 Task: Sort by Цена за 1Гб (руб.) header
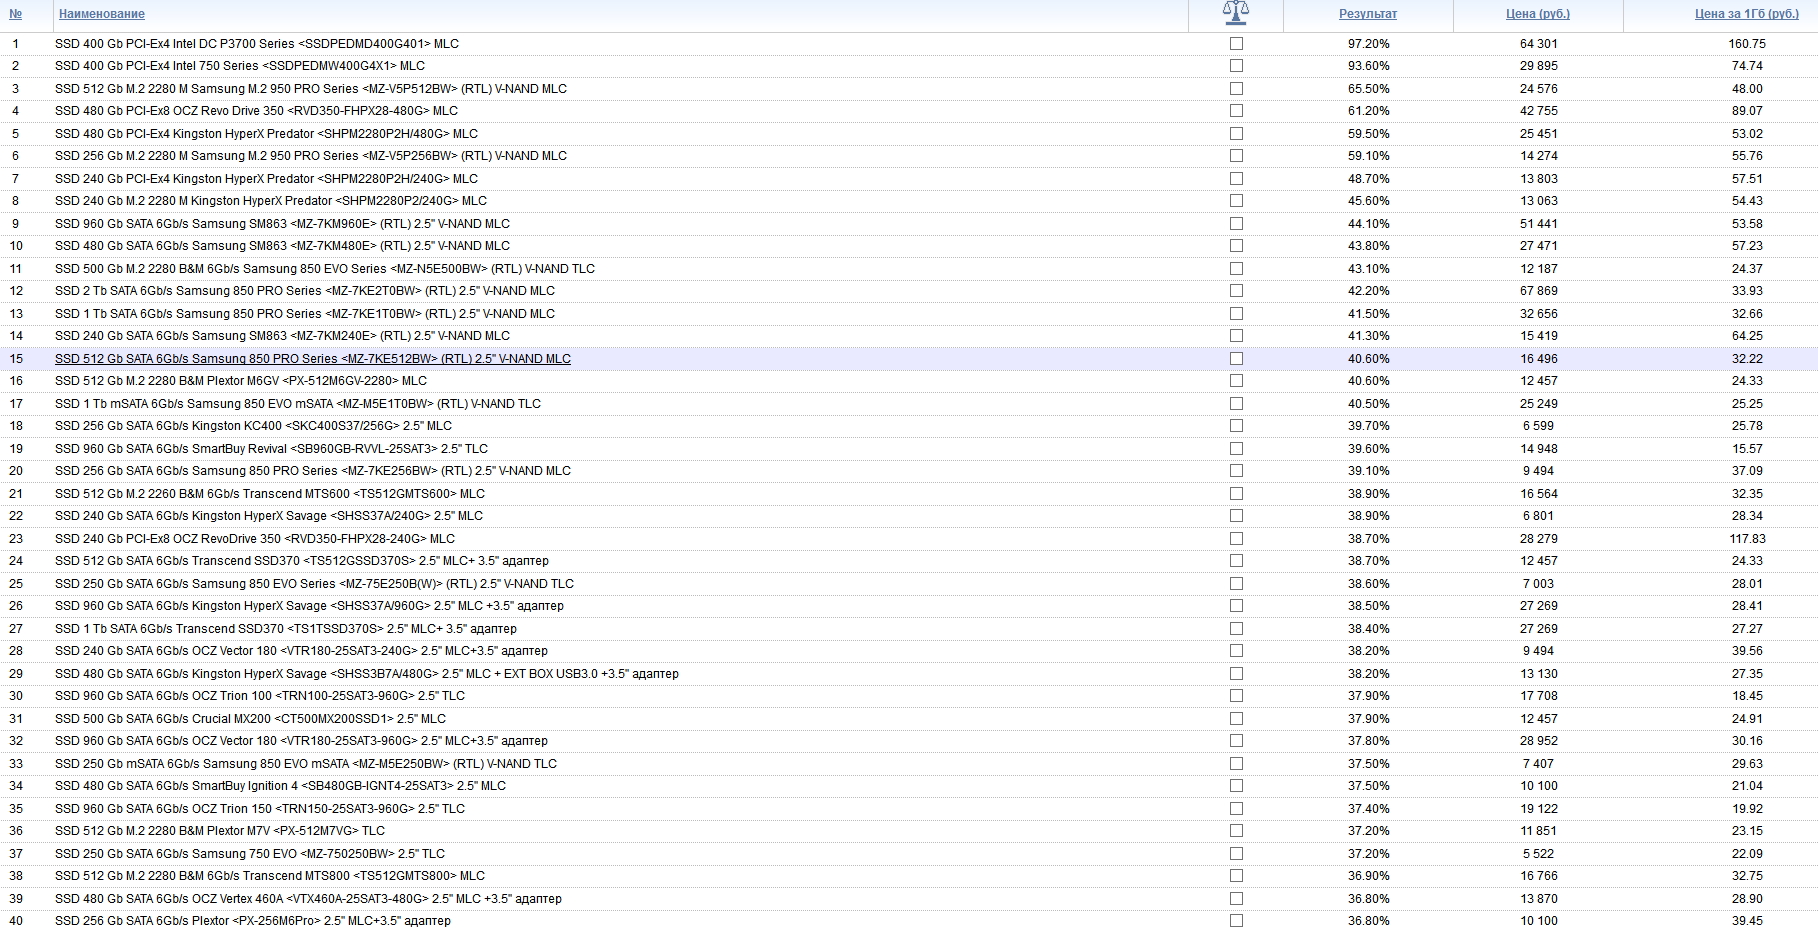coord(1747,14)
